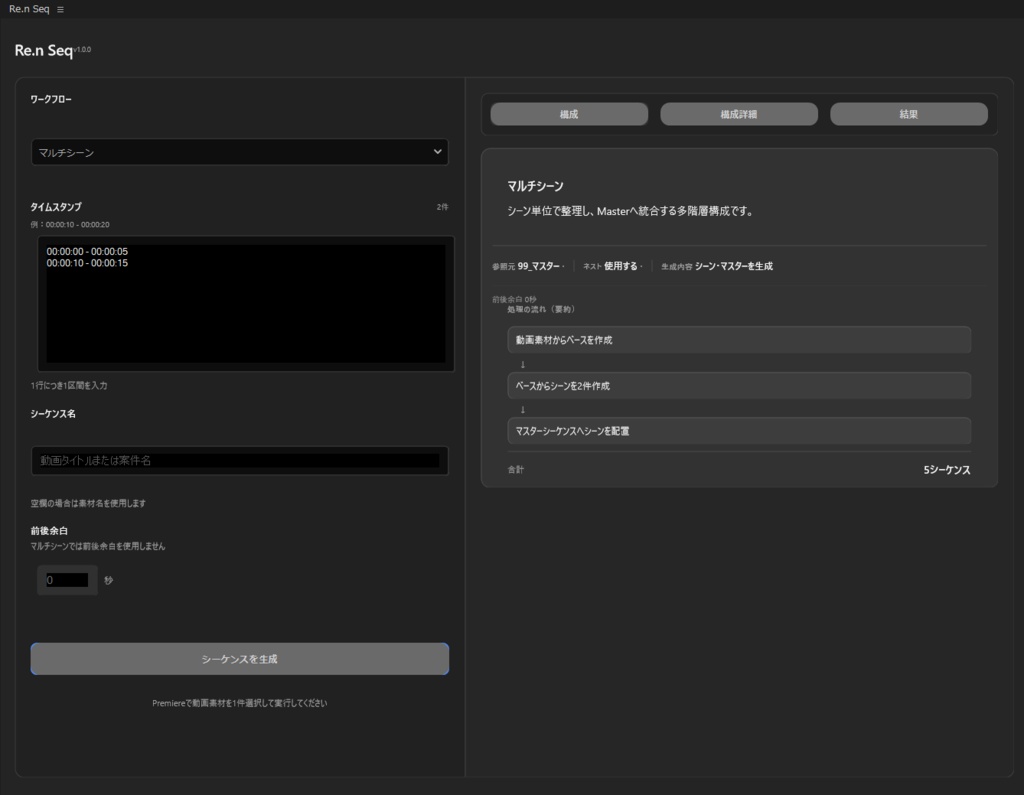Click the 5シーケンス total value
The image size is (1024, 795).
click(946, 470)
